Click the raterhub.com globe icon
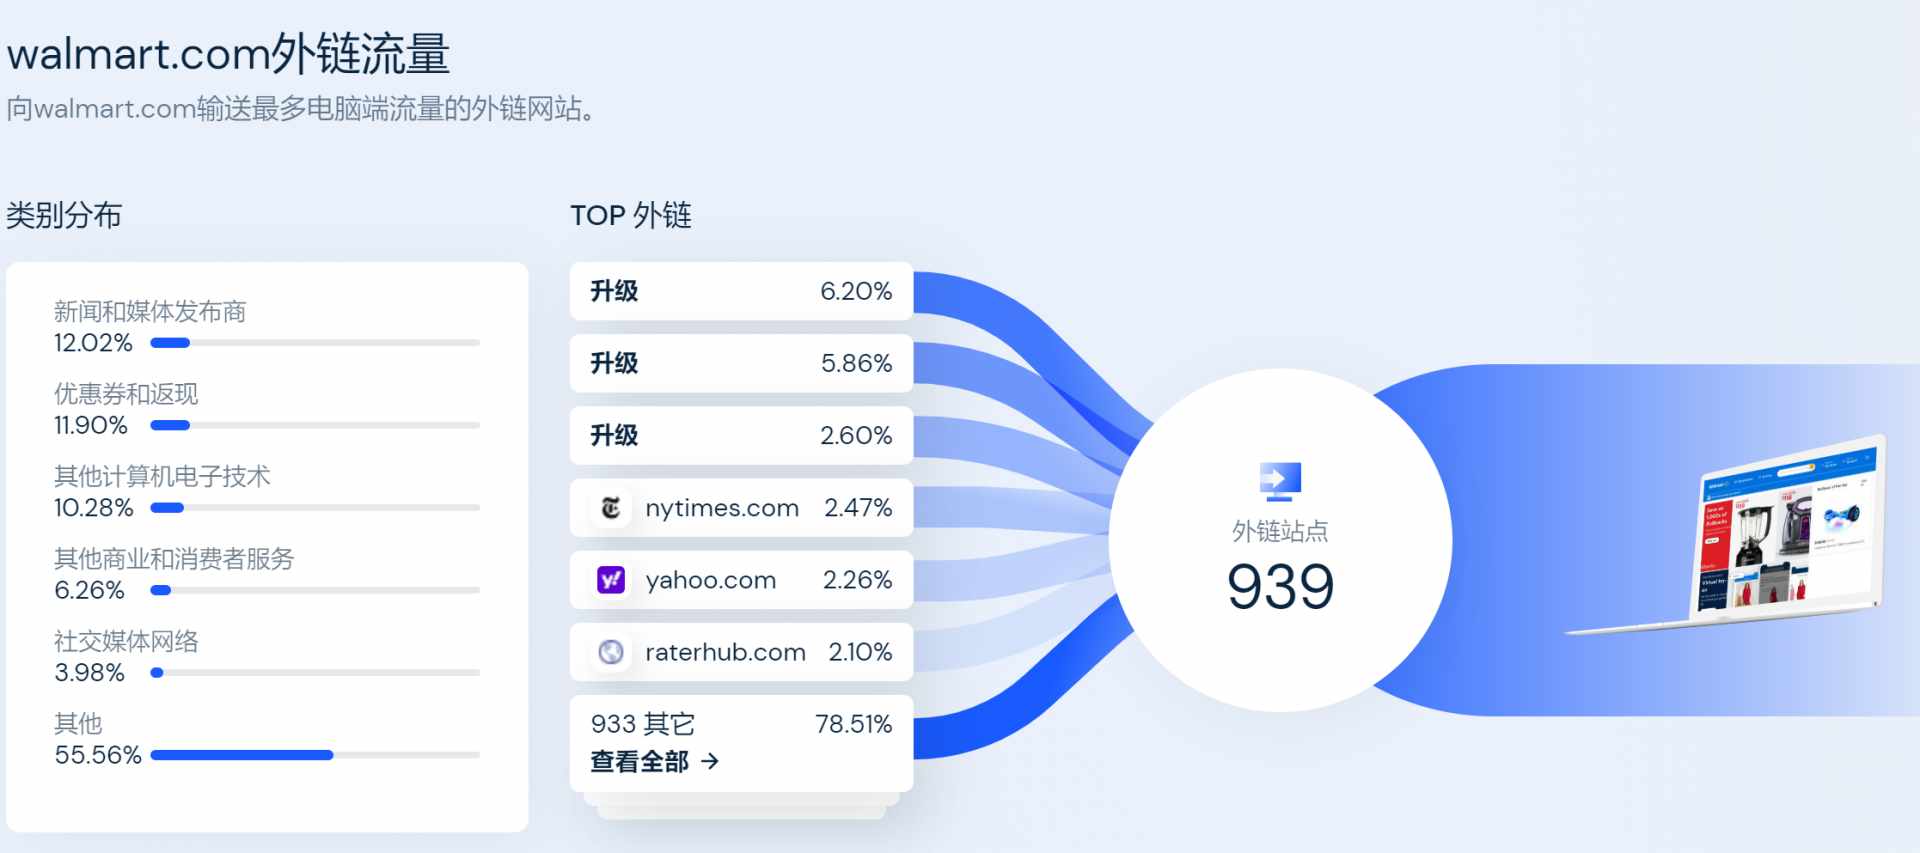The width and height of the screenshot is (1920, 853). pos(611,652)
